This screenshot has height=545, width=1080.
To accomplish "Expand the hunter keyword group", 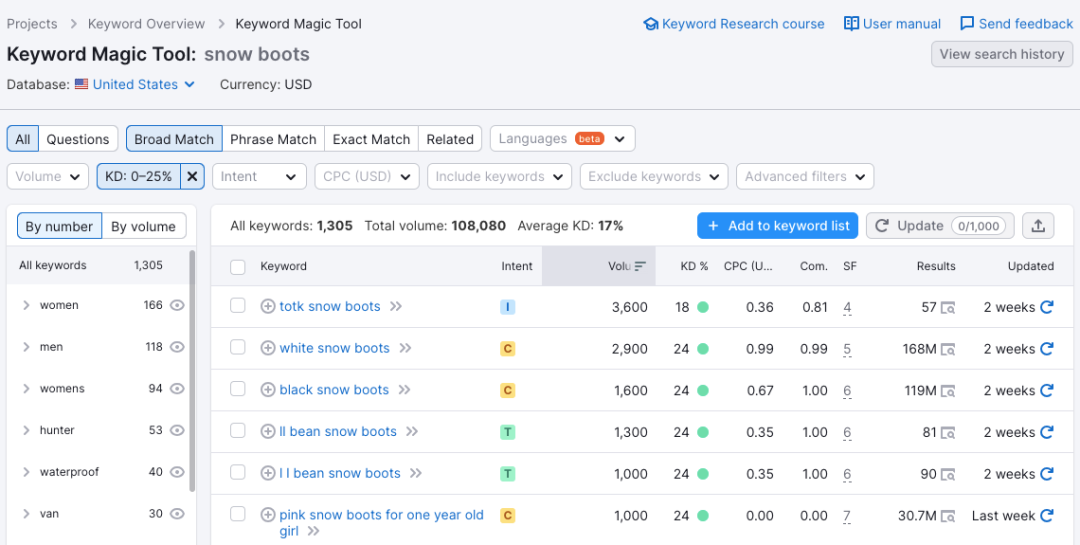I will point(26,431).
